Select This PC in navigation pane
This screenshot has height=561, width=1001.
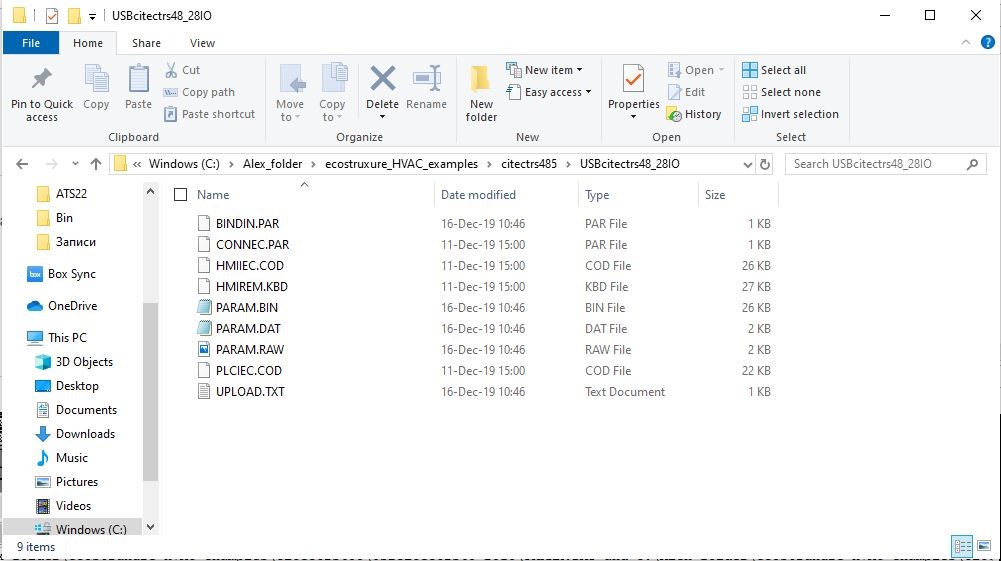[x=67, y=338]
